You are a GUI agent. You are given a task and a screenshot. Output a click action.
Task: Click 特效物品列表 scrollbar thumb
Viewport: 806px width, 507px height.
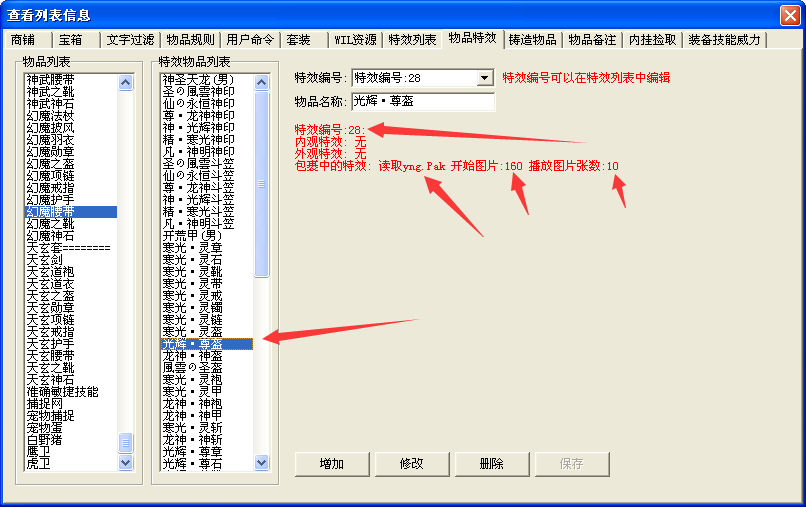click(262, 184)
